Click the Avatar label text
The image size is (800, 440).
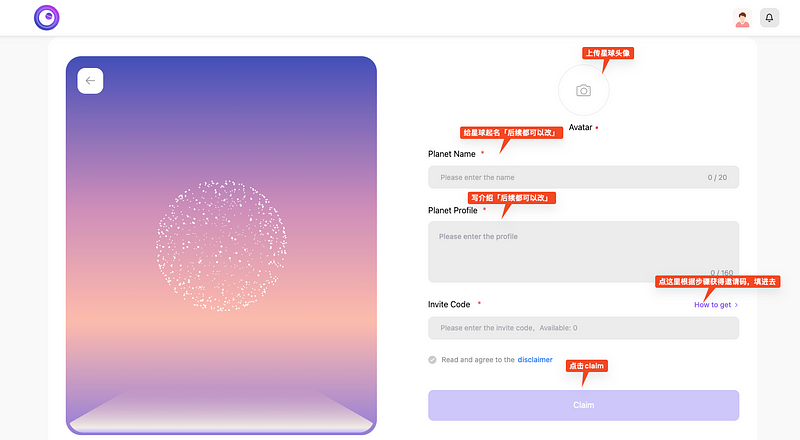[x=580, y=128]
